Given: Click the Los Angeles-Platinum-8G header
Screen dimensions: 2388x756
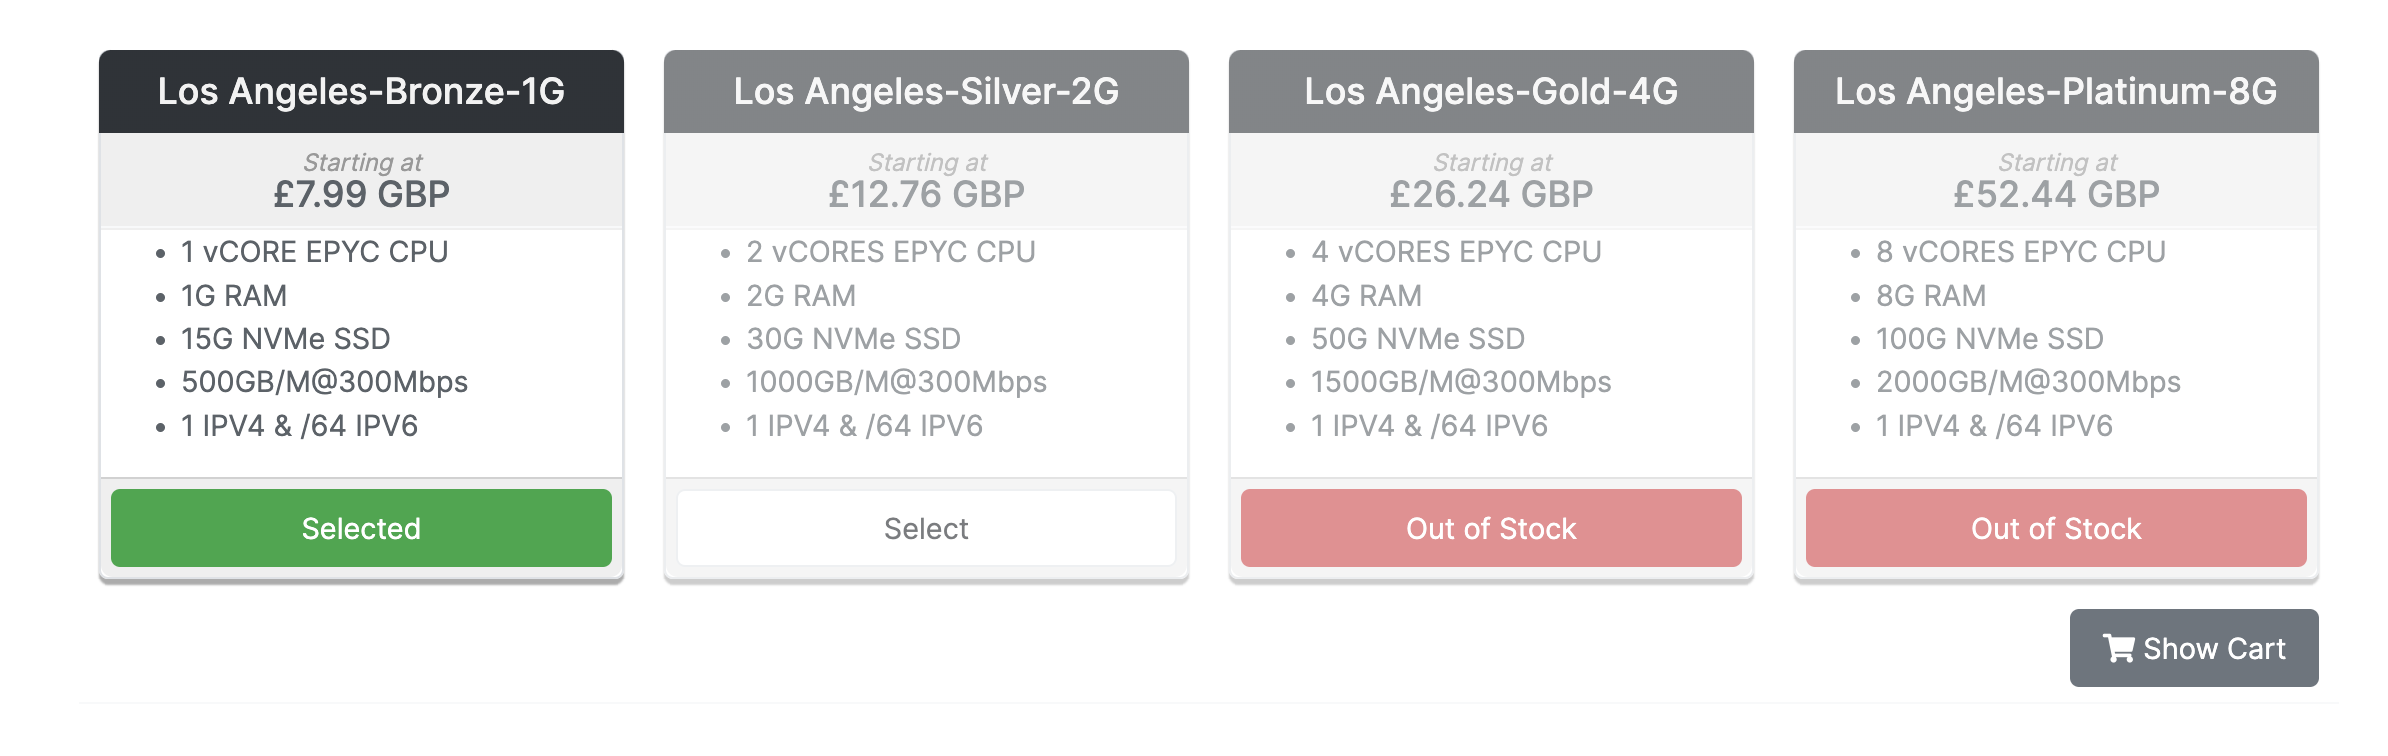Looking at the screenshot, I should (2055, 91).
